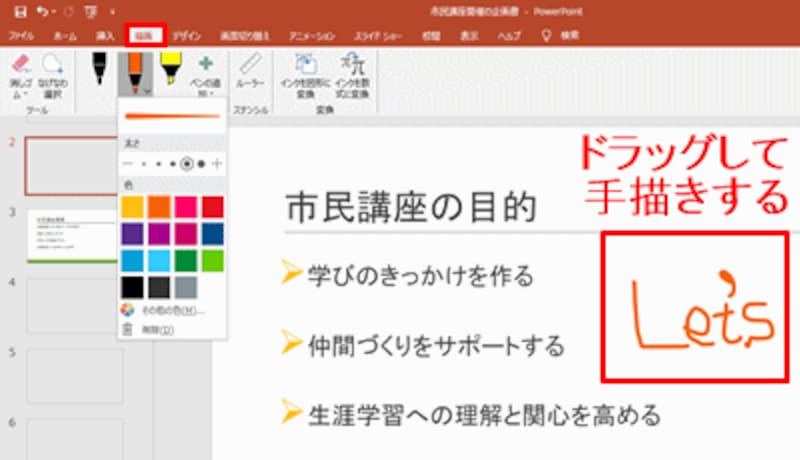Select the second smallest thickness dot
This screenshot has height=460, width=800.
point(159,164)
